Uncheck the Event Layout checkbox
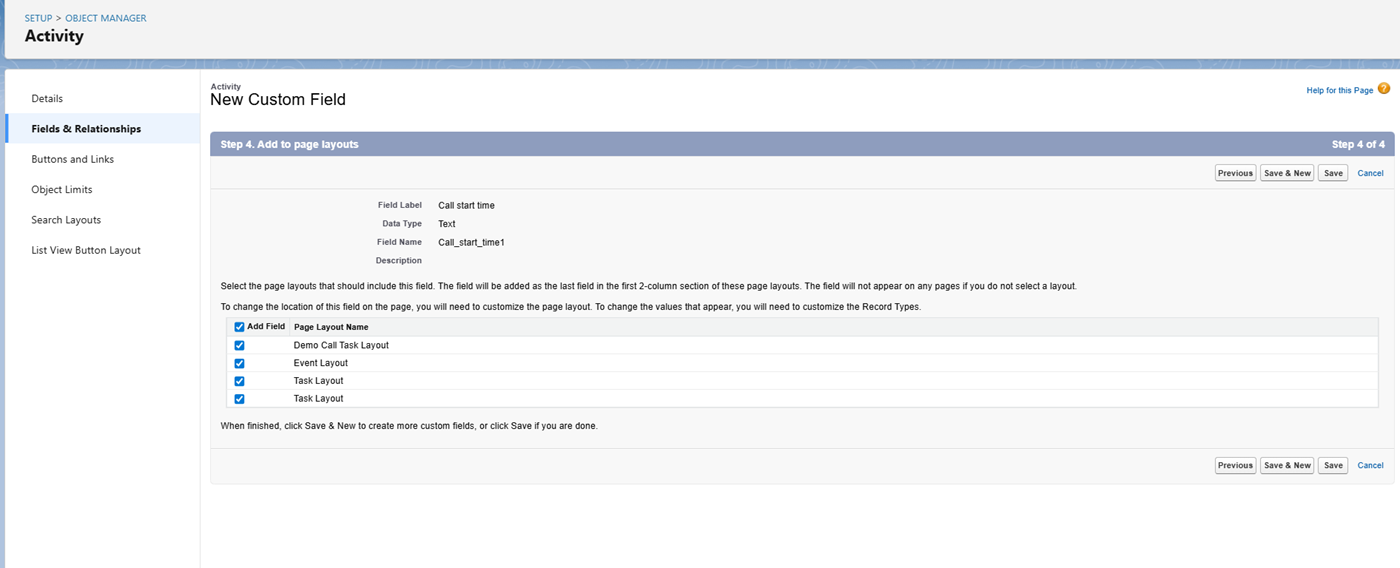Viewport: 1400px width, 568px height. [x=239, y=363]
